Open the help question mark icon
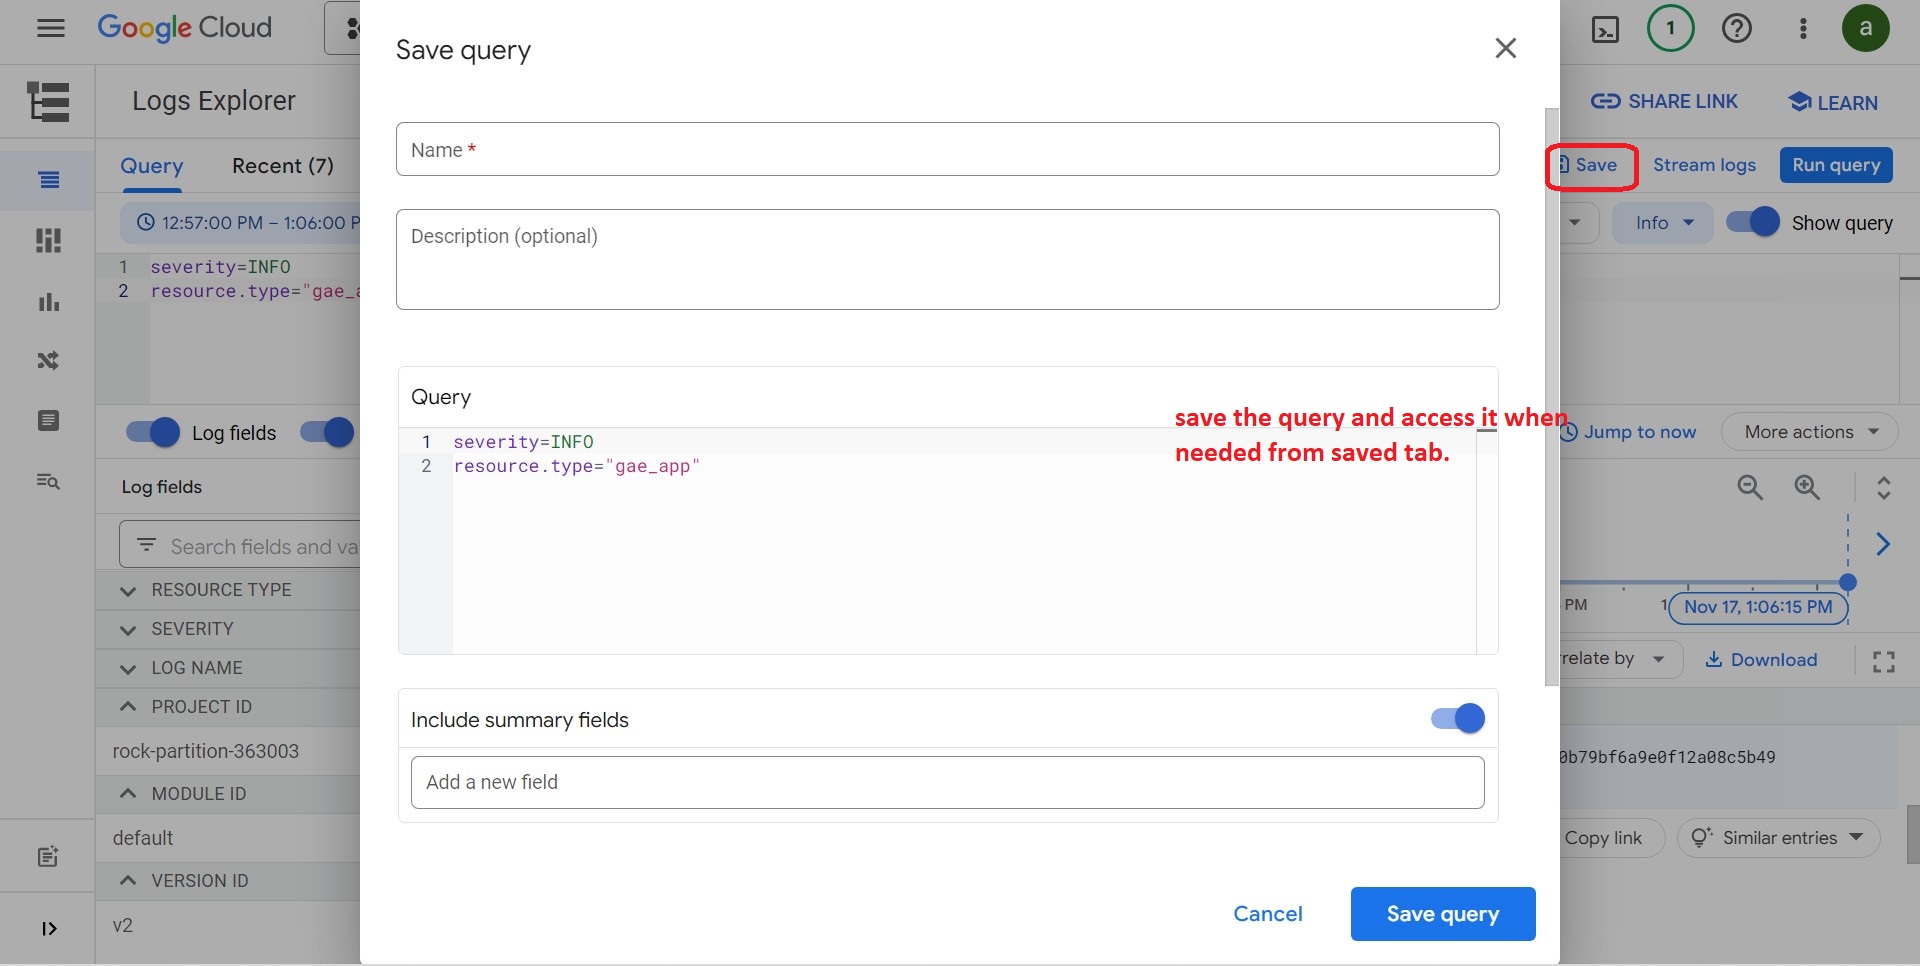 [1736, 29]
